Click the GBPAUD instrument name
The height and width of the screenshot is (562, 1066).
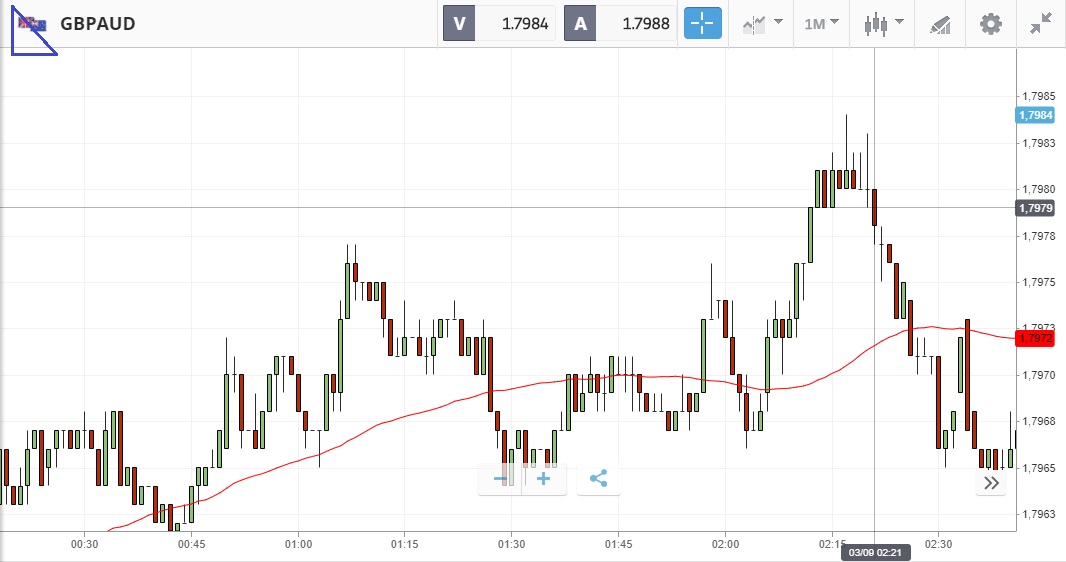coord(98,24)
